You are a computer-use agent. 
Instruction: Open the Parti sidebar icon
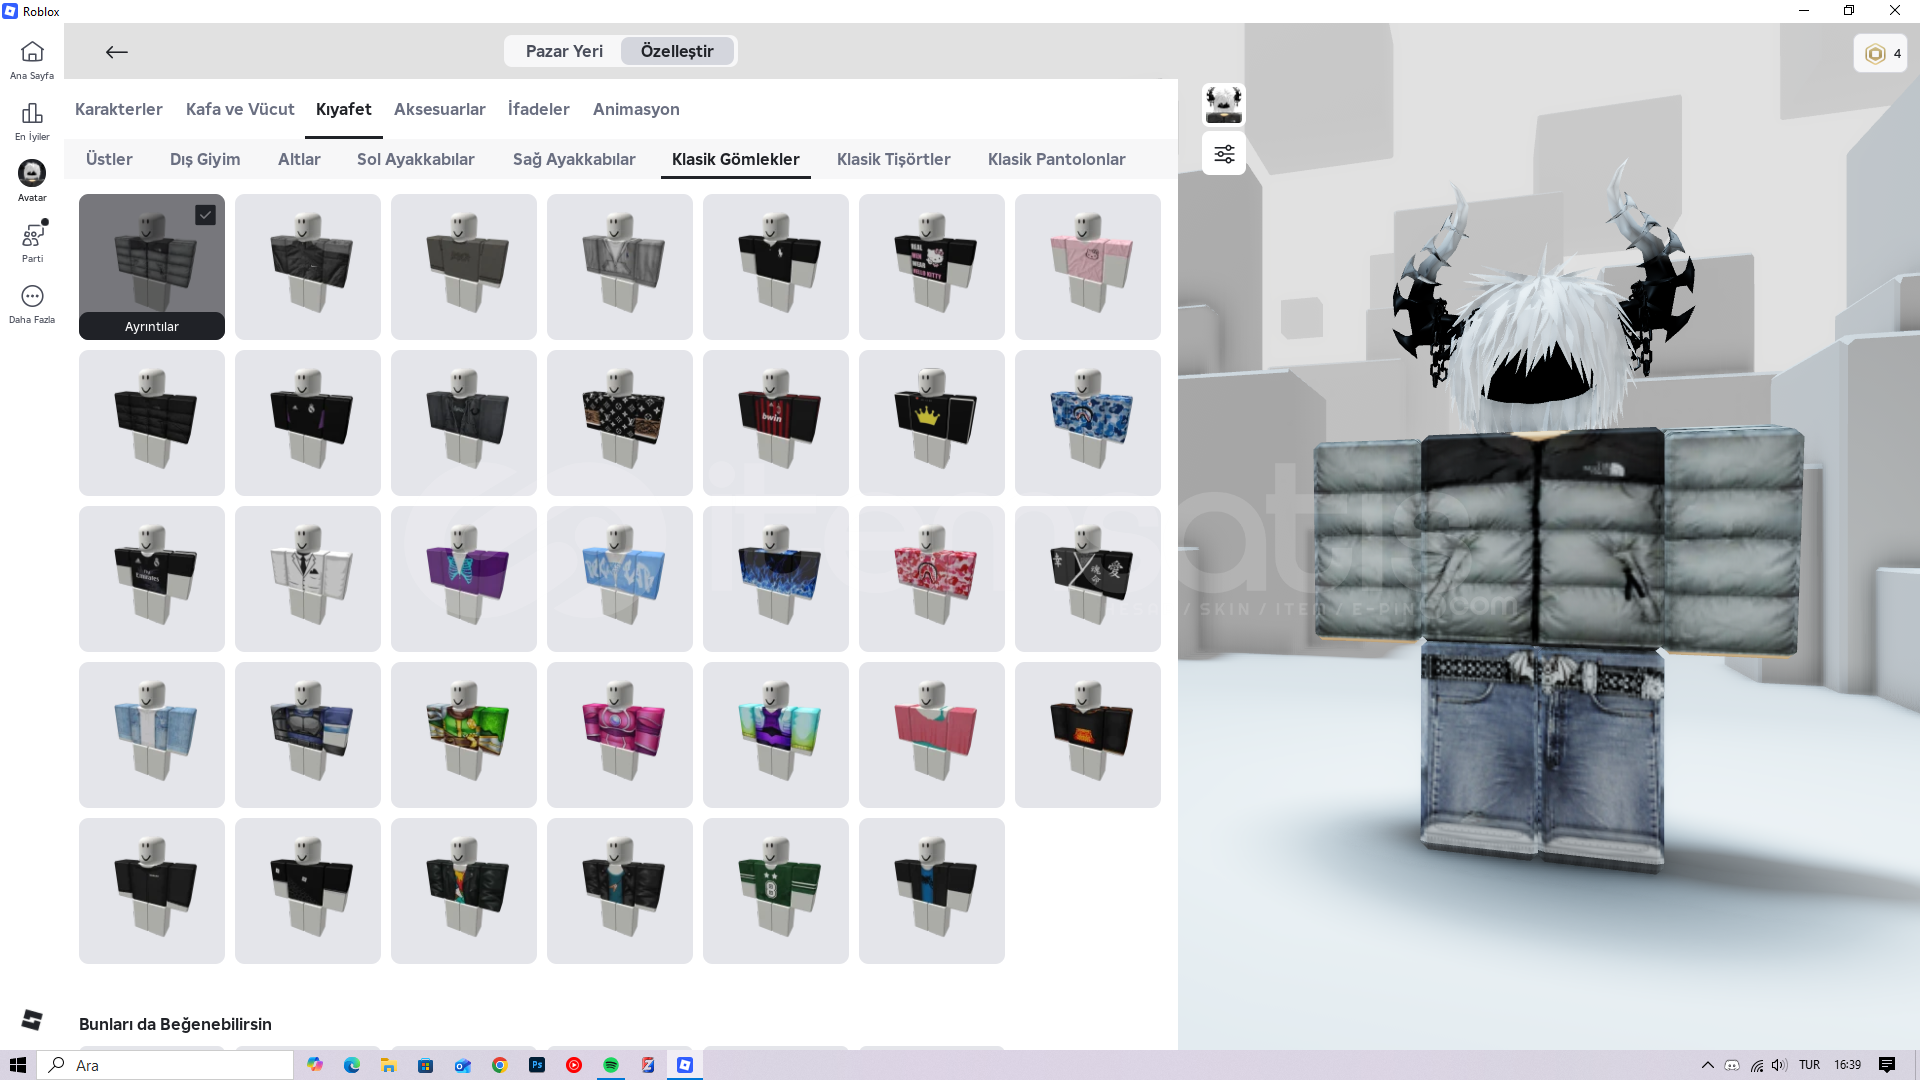click(32, 236)
